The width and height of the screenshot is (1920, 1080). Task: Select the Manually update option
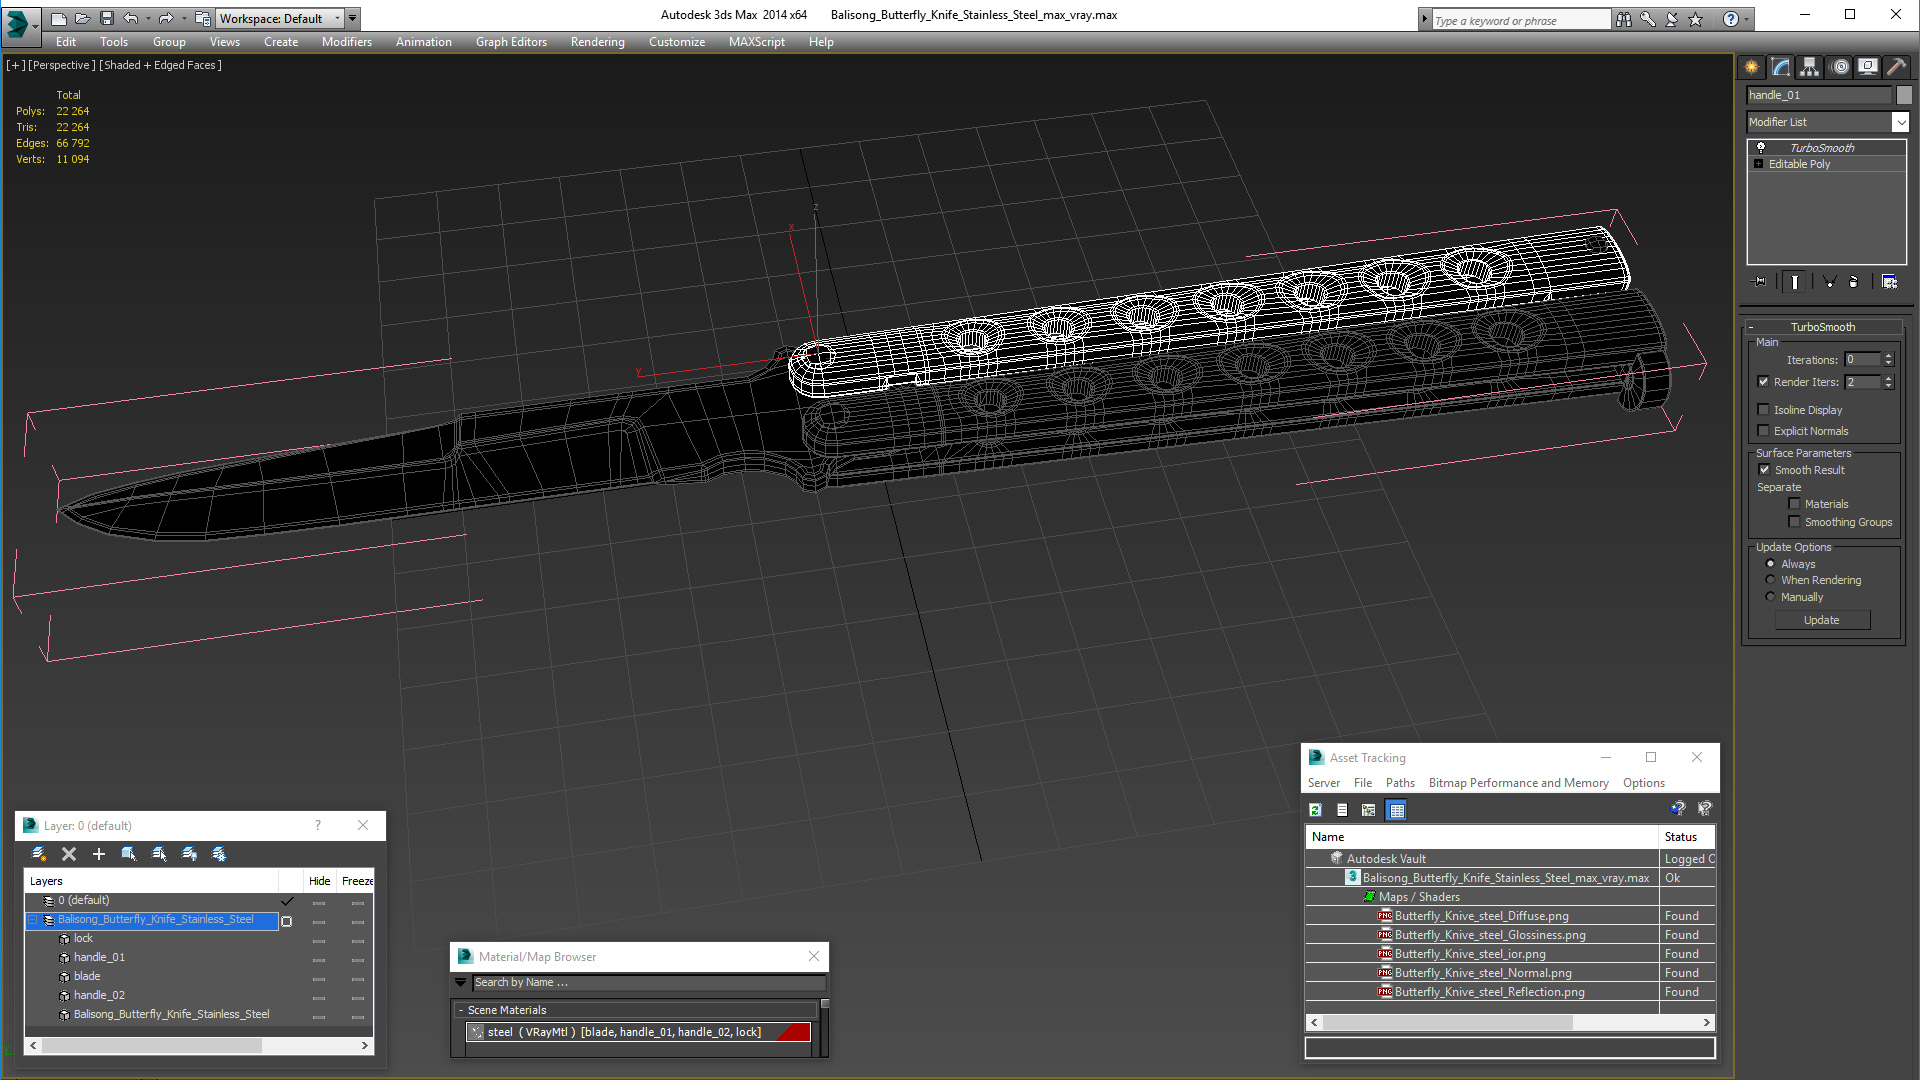(x=1770, y=597)
